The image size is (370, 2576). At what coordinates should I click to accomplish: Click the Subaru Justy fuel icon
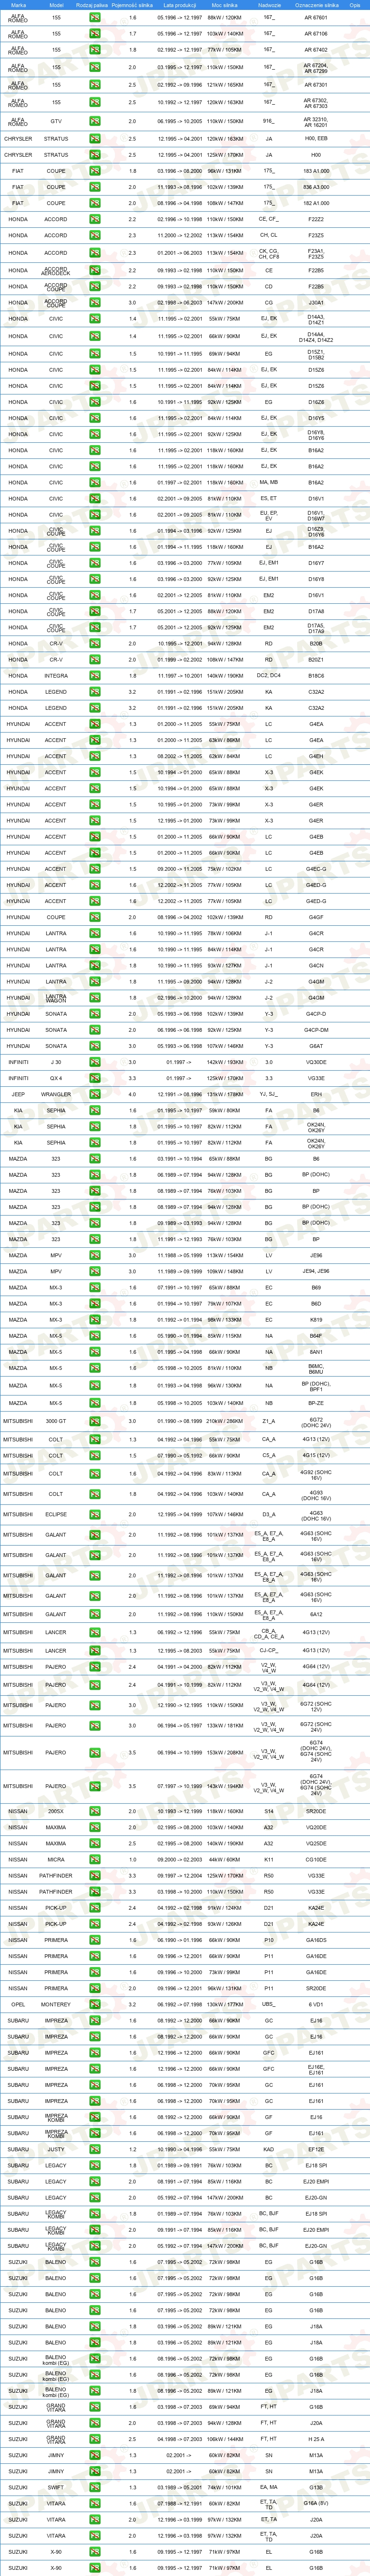coord(95,2149)
